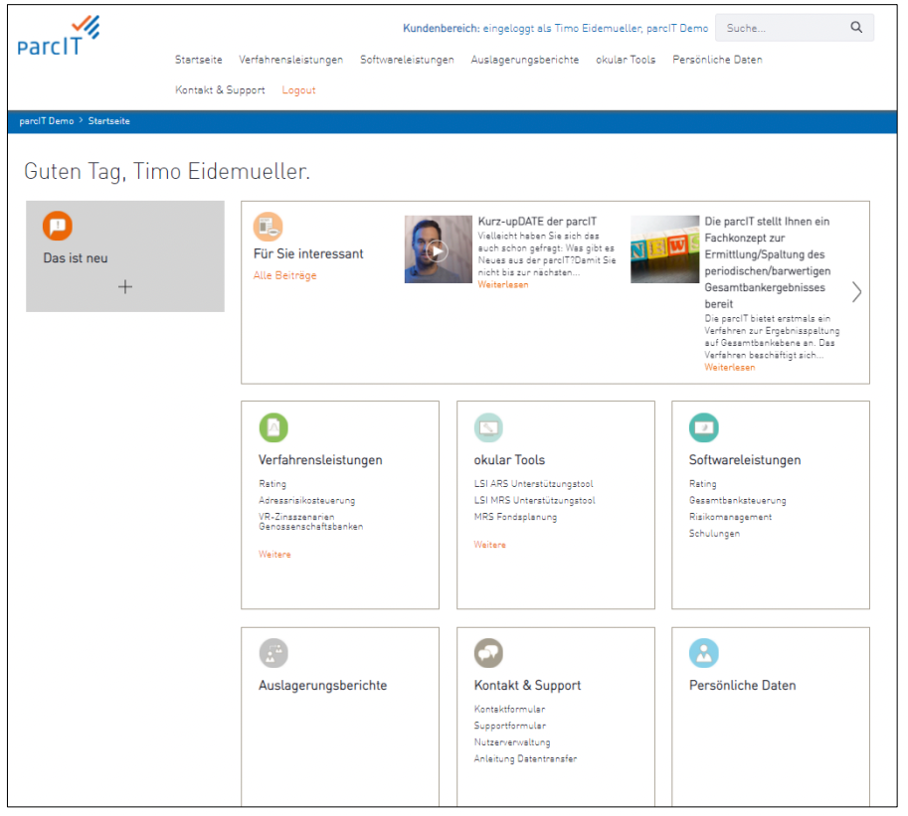Click the teal Softwareleistungen icon

click(x=704, y=427)
